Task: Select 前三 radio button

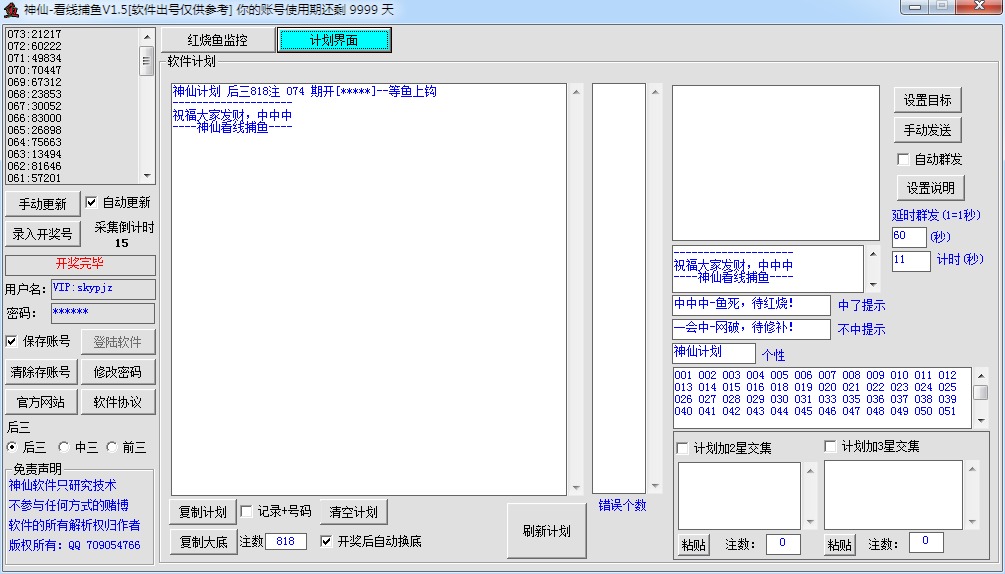Action: point(112,447)
